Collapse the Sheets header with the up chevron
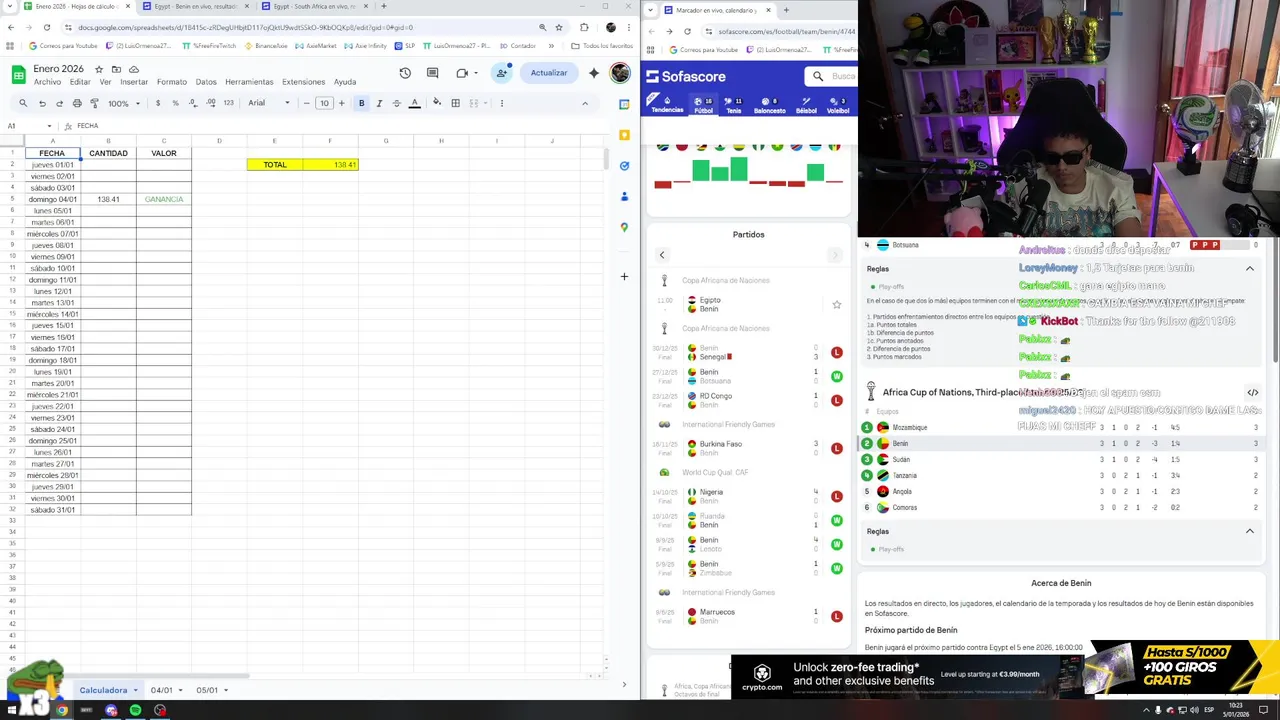 [x=585, y=103]
